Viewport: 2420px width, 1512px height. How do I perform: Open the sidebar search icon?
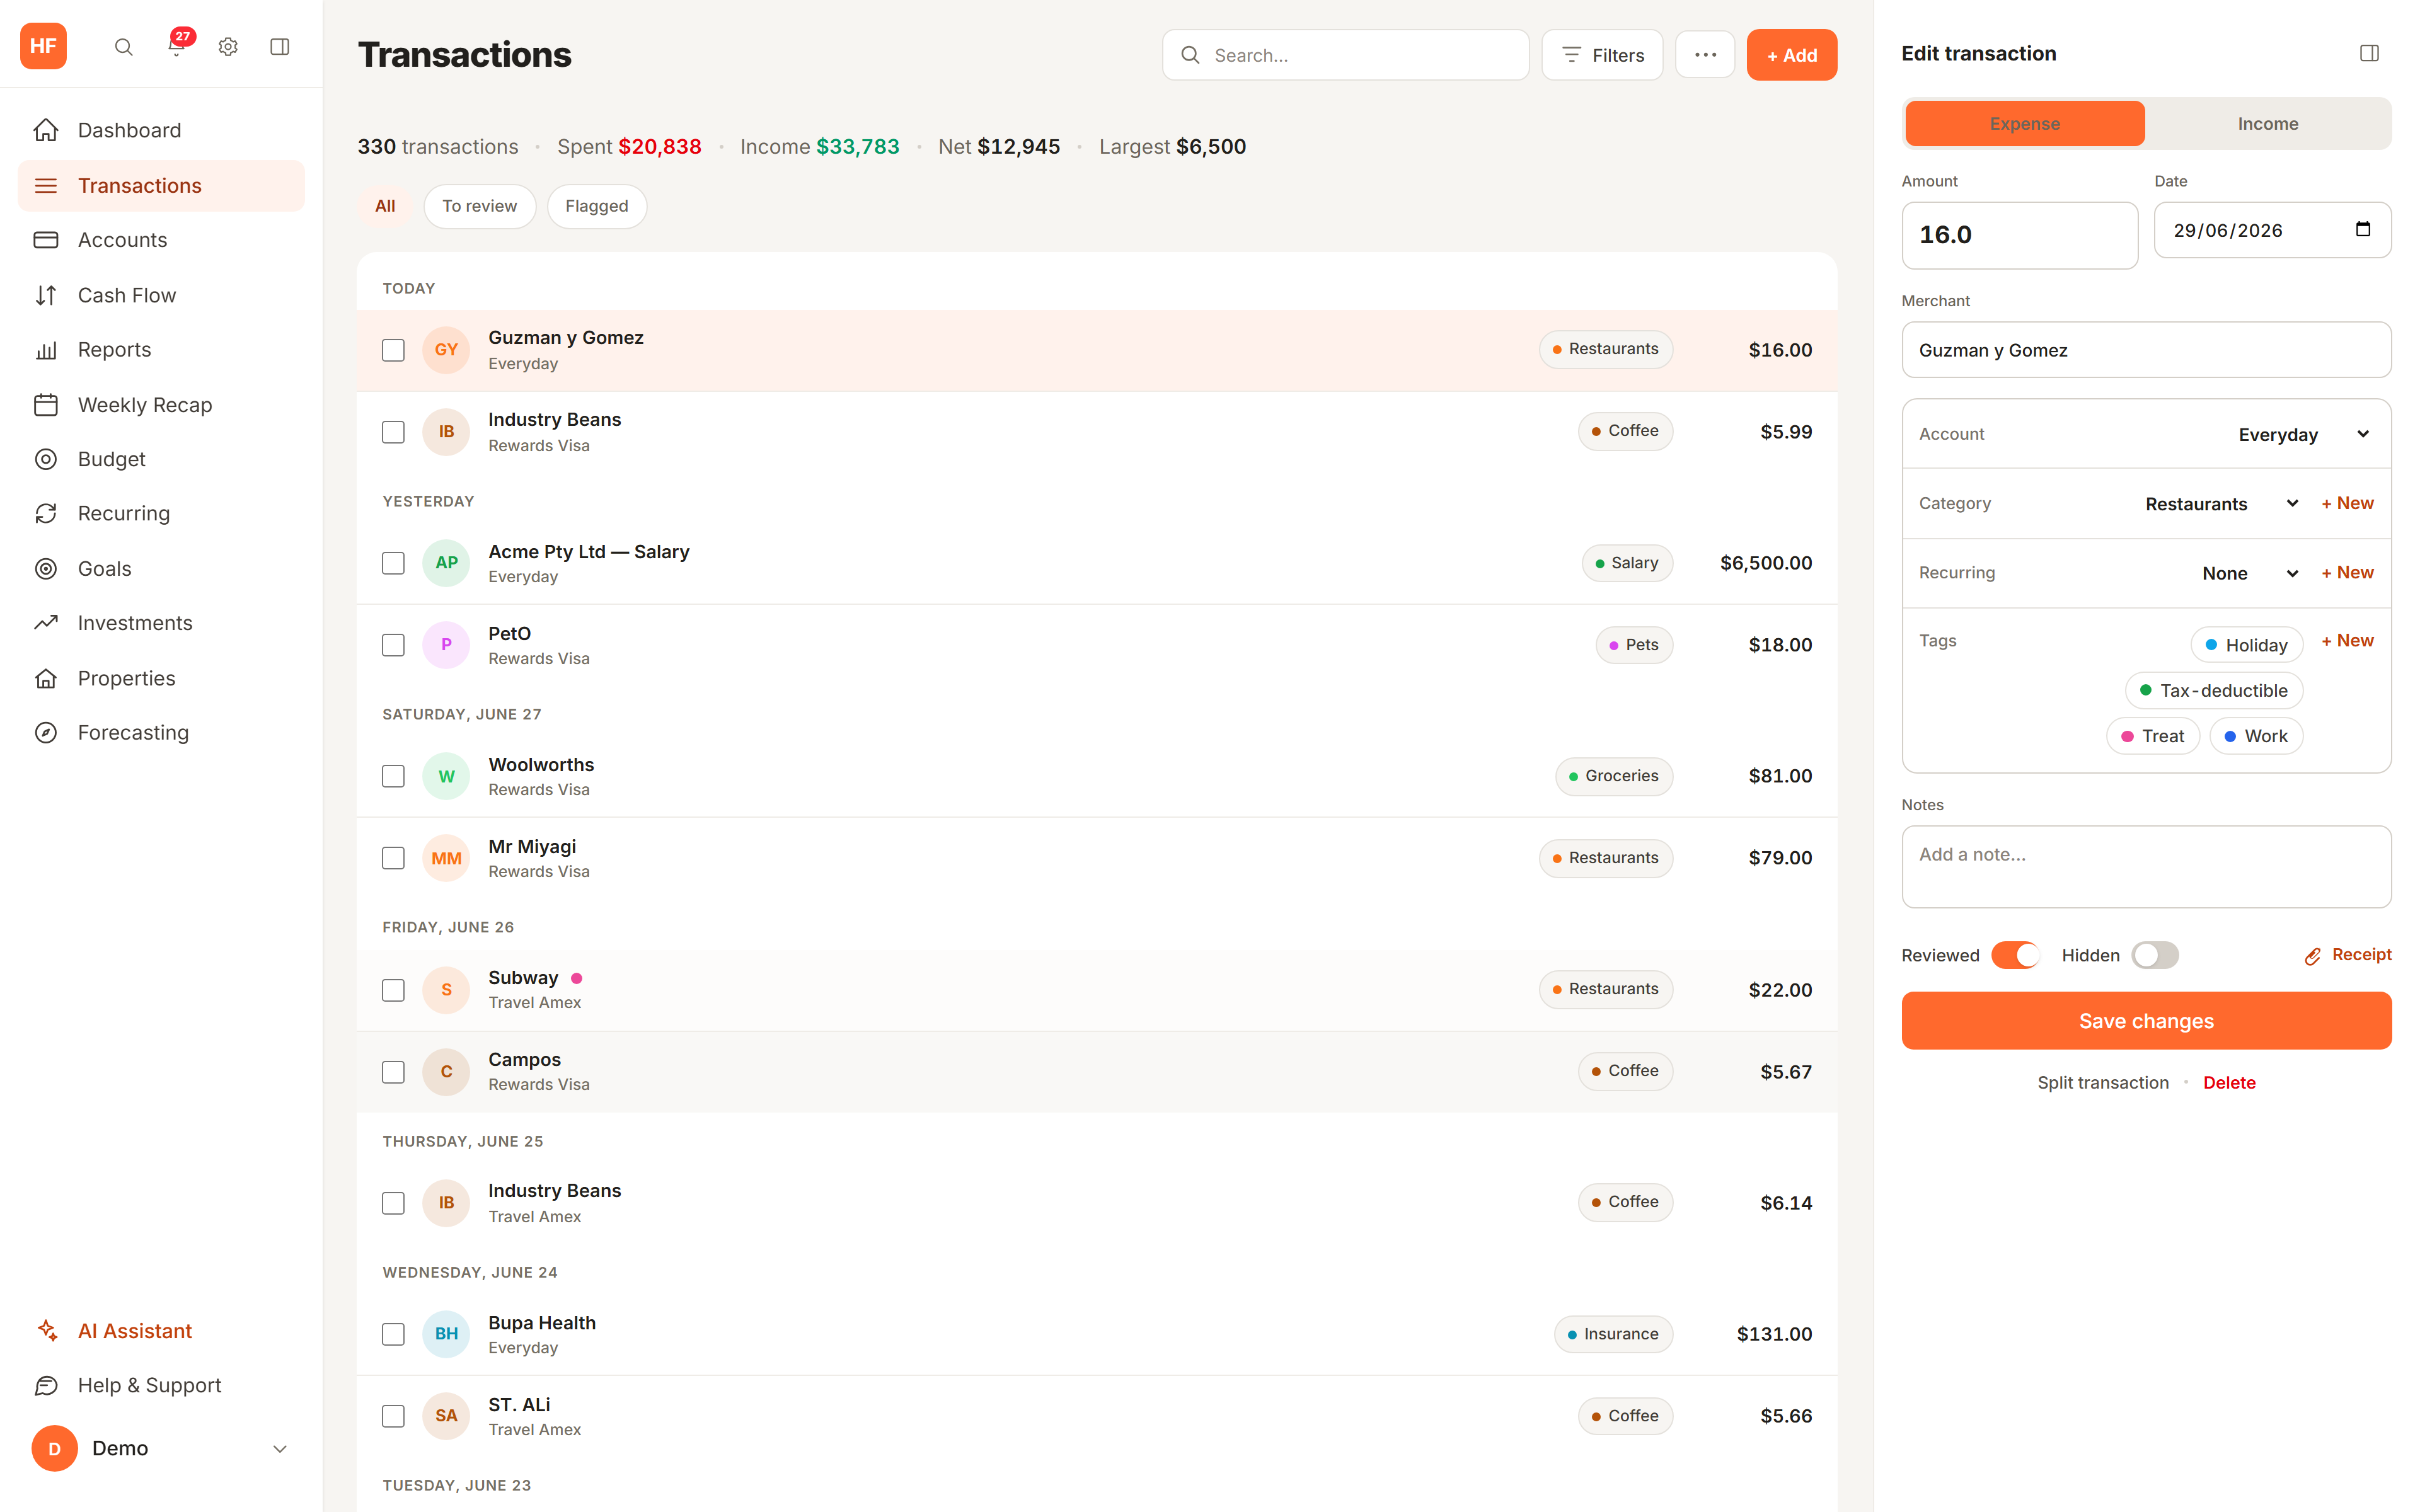(123, 47)
